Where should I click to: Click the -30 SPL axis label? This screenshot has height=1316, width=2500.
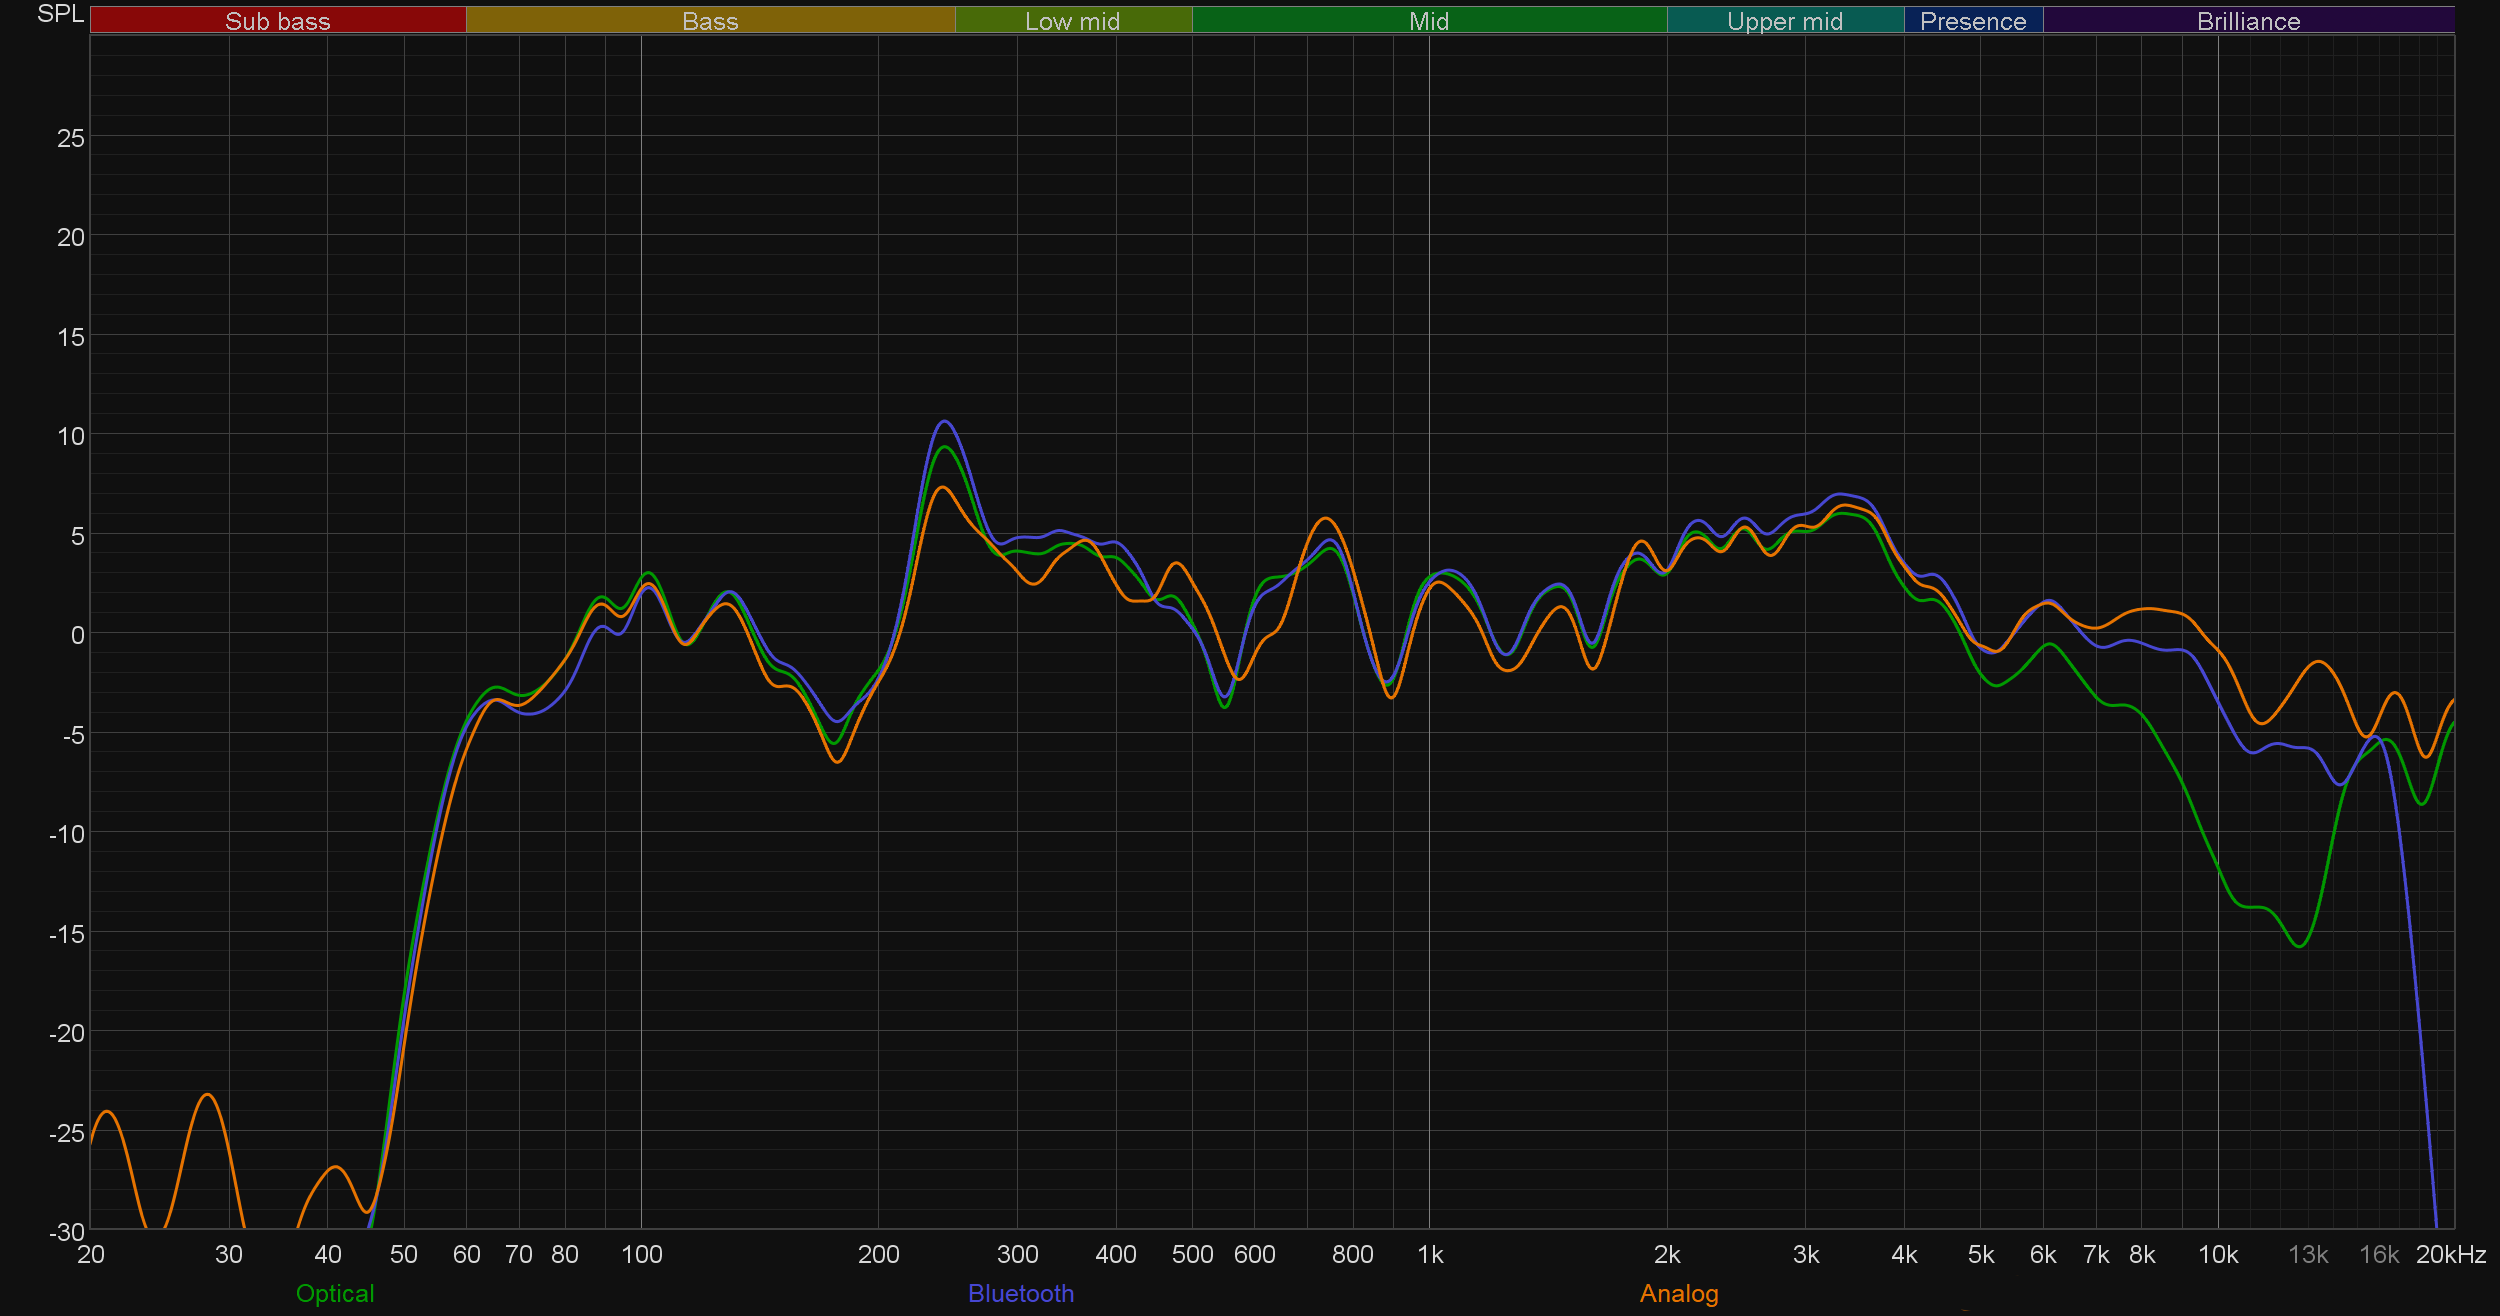tap(67, 1232)
